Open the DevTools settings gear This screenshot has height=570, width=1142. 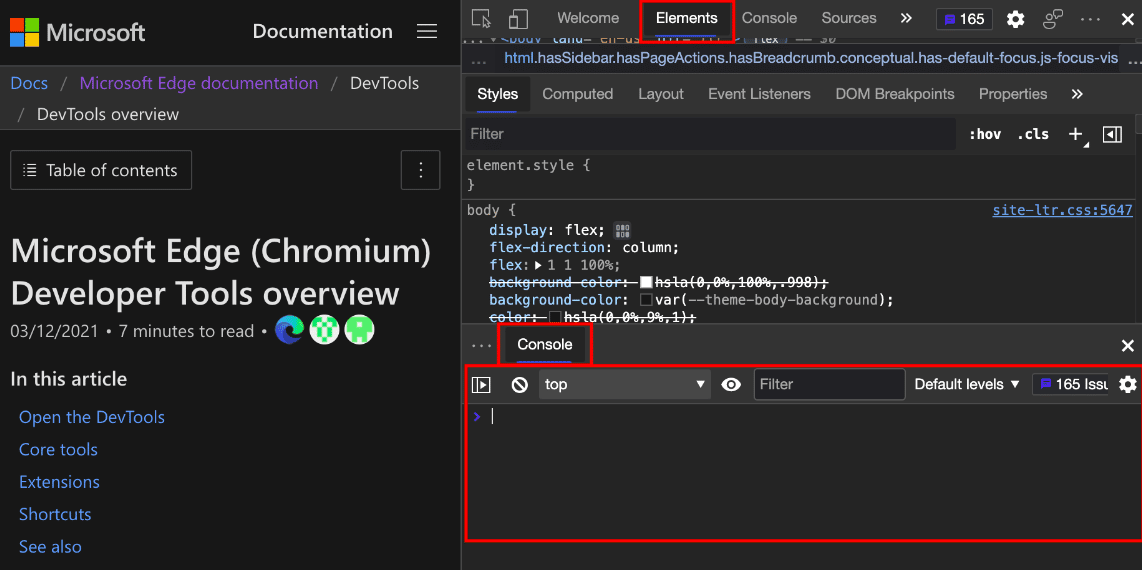[1015, 20]
